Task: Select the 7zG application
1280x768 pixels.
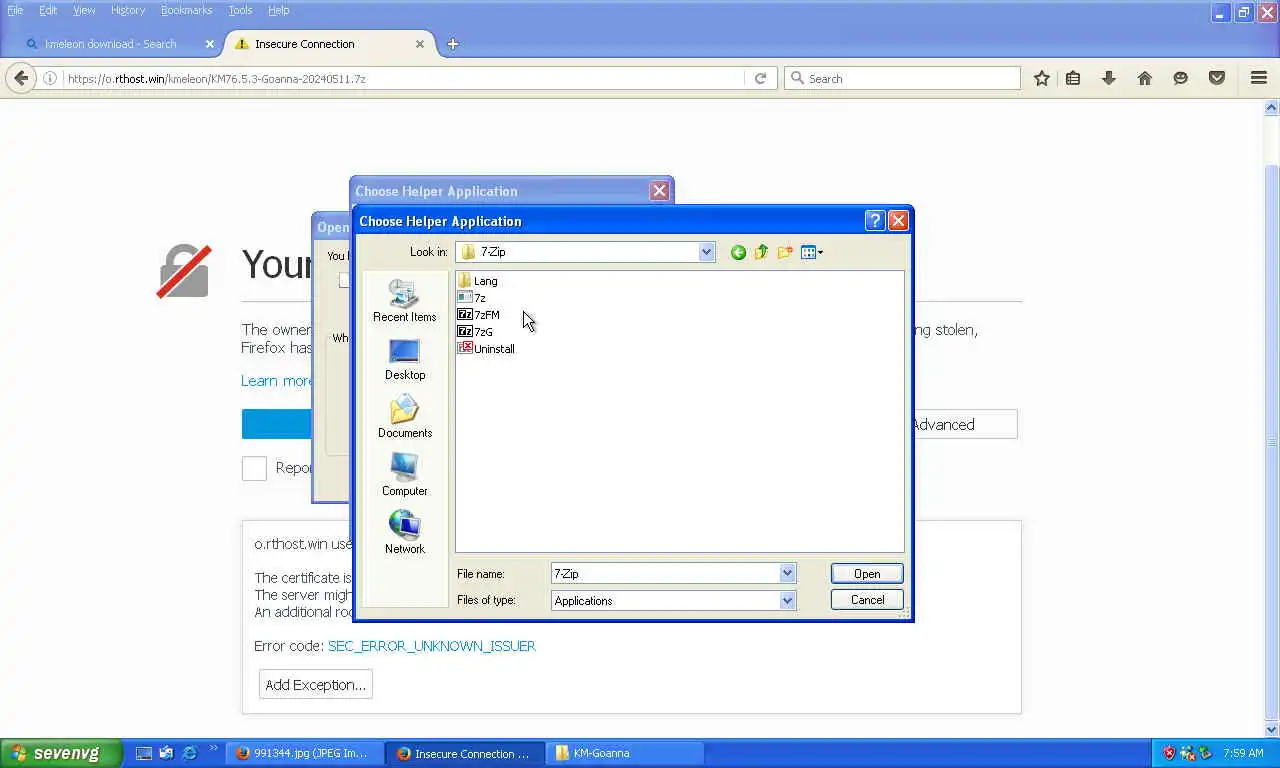Action: click(x=475, y=332)
